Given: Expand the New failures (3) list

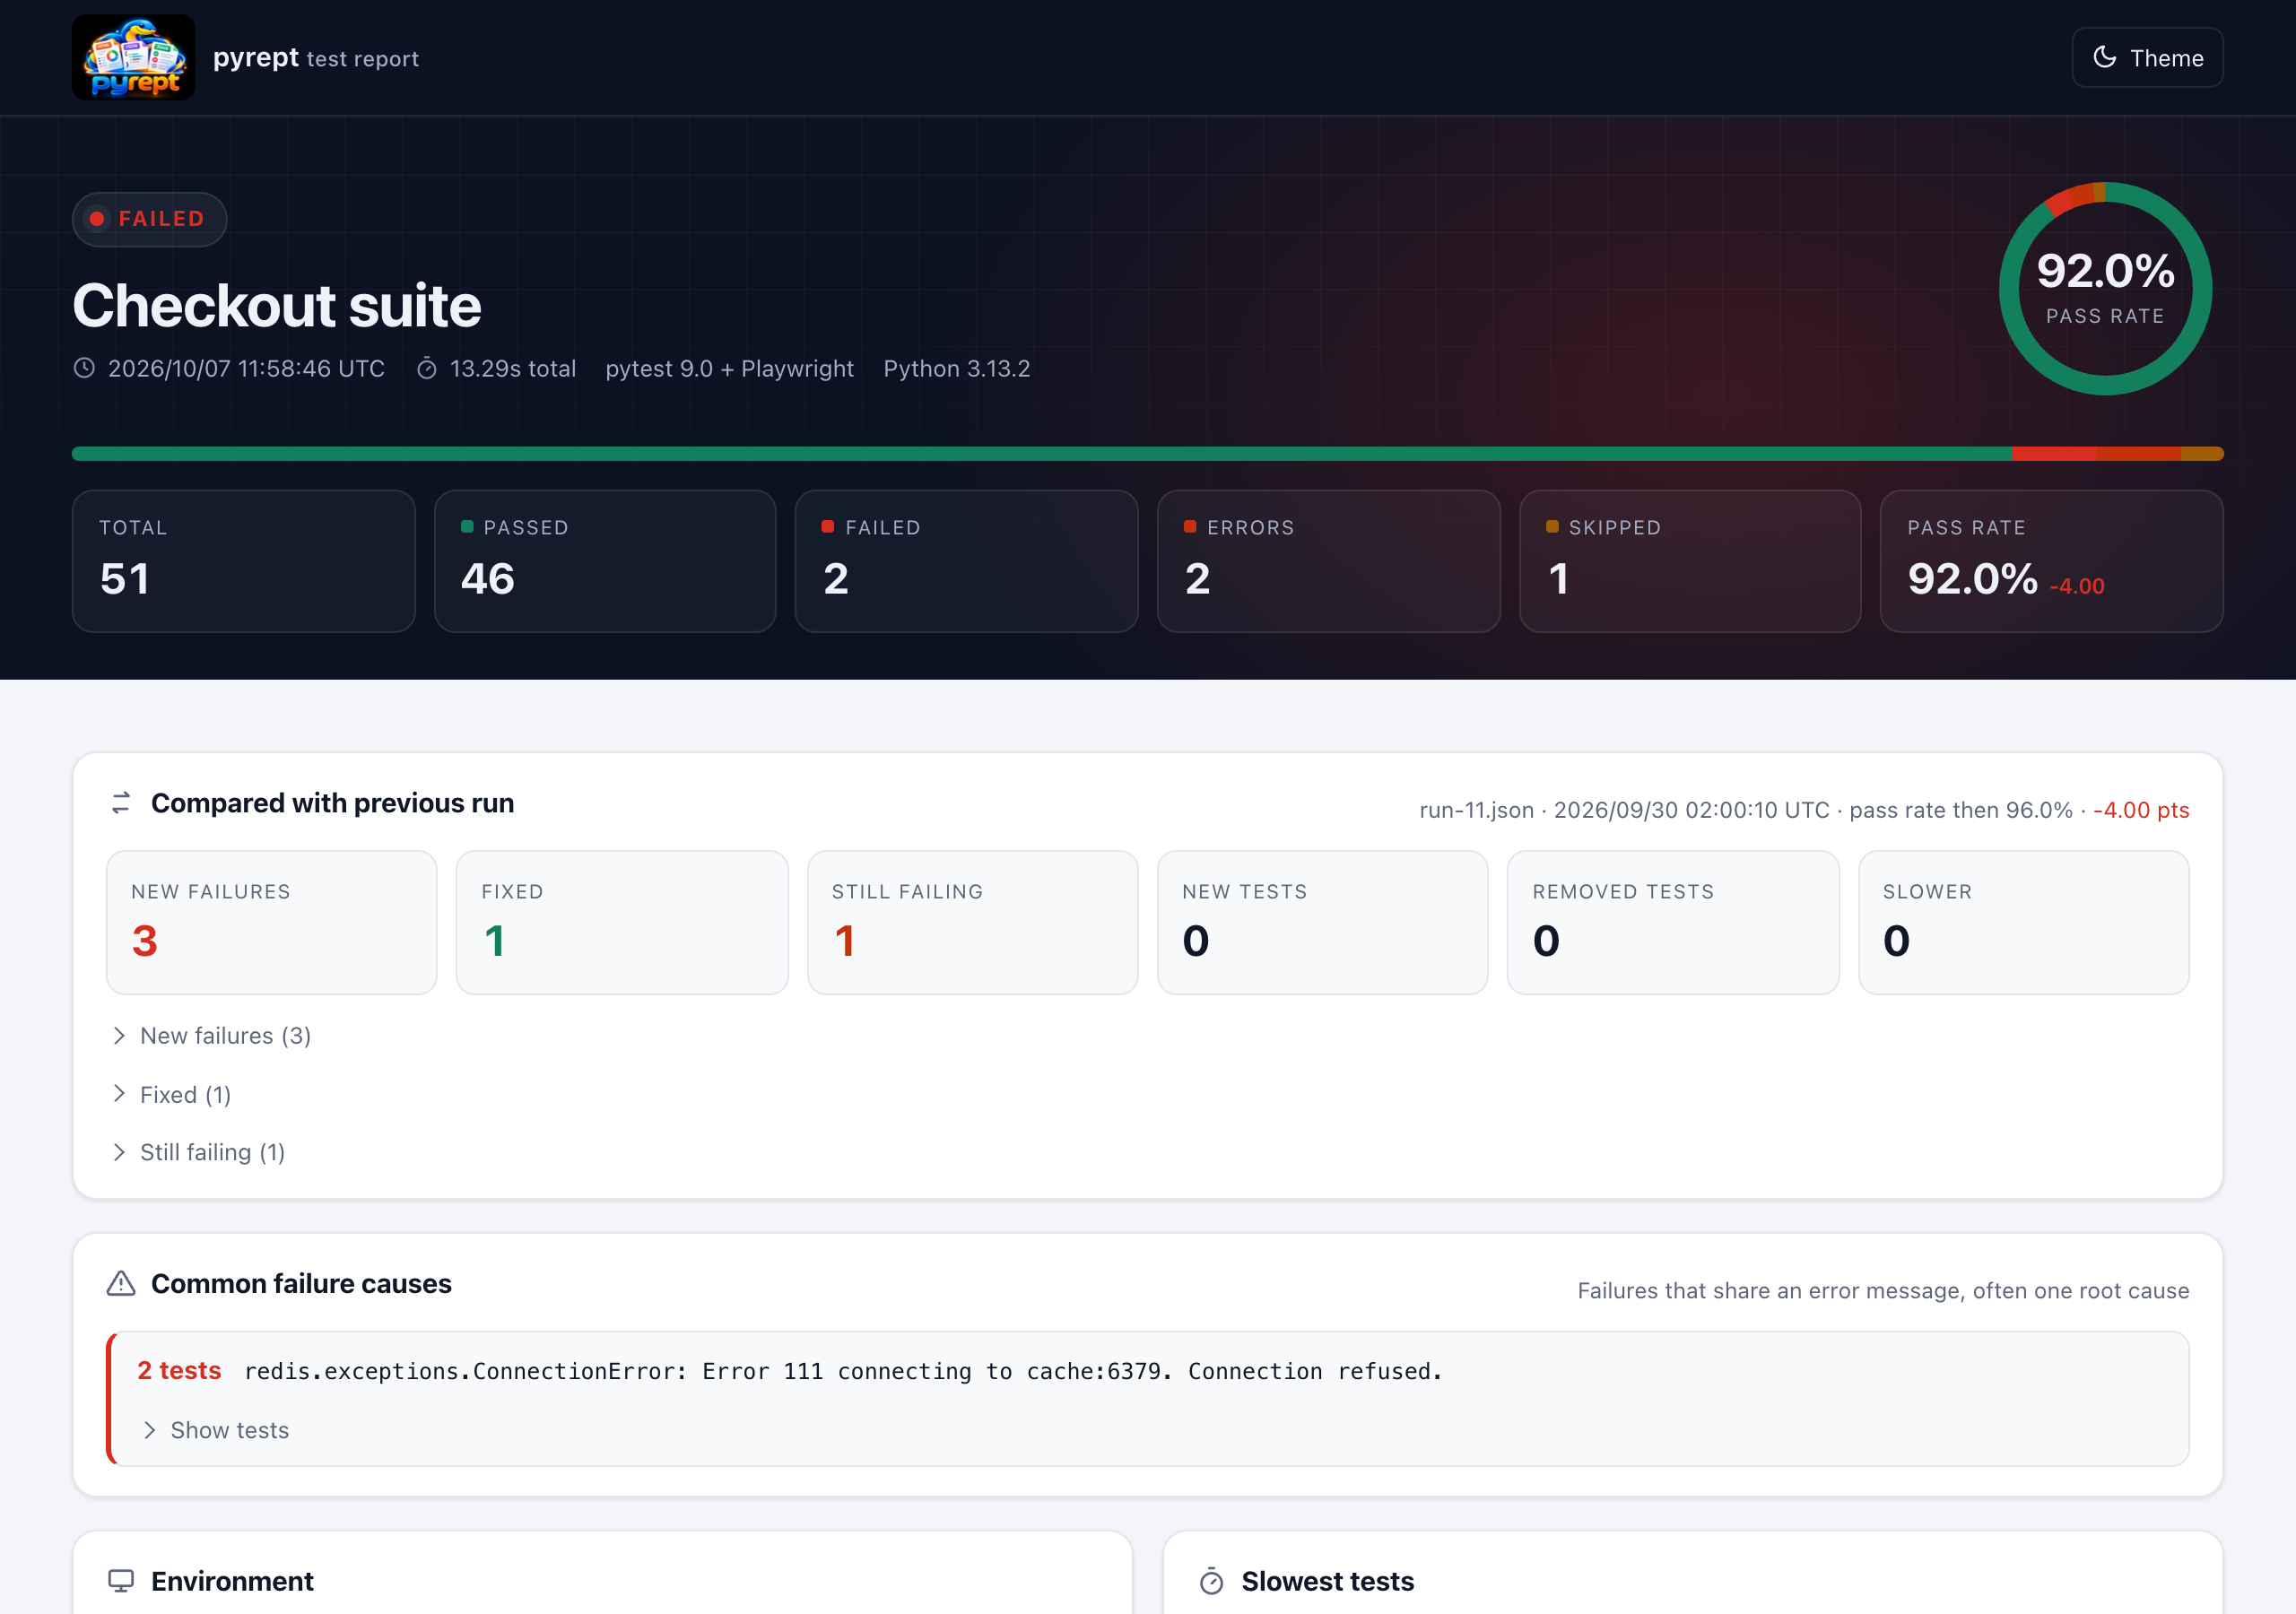Looking at the screenshot, I should click(211, 1035).
